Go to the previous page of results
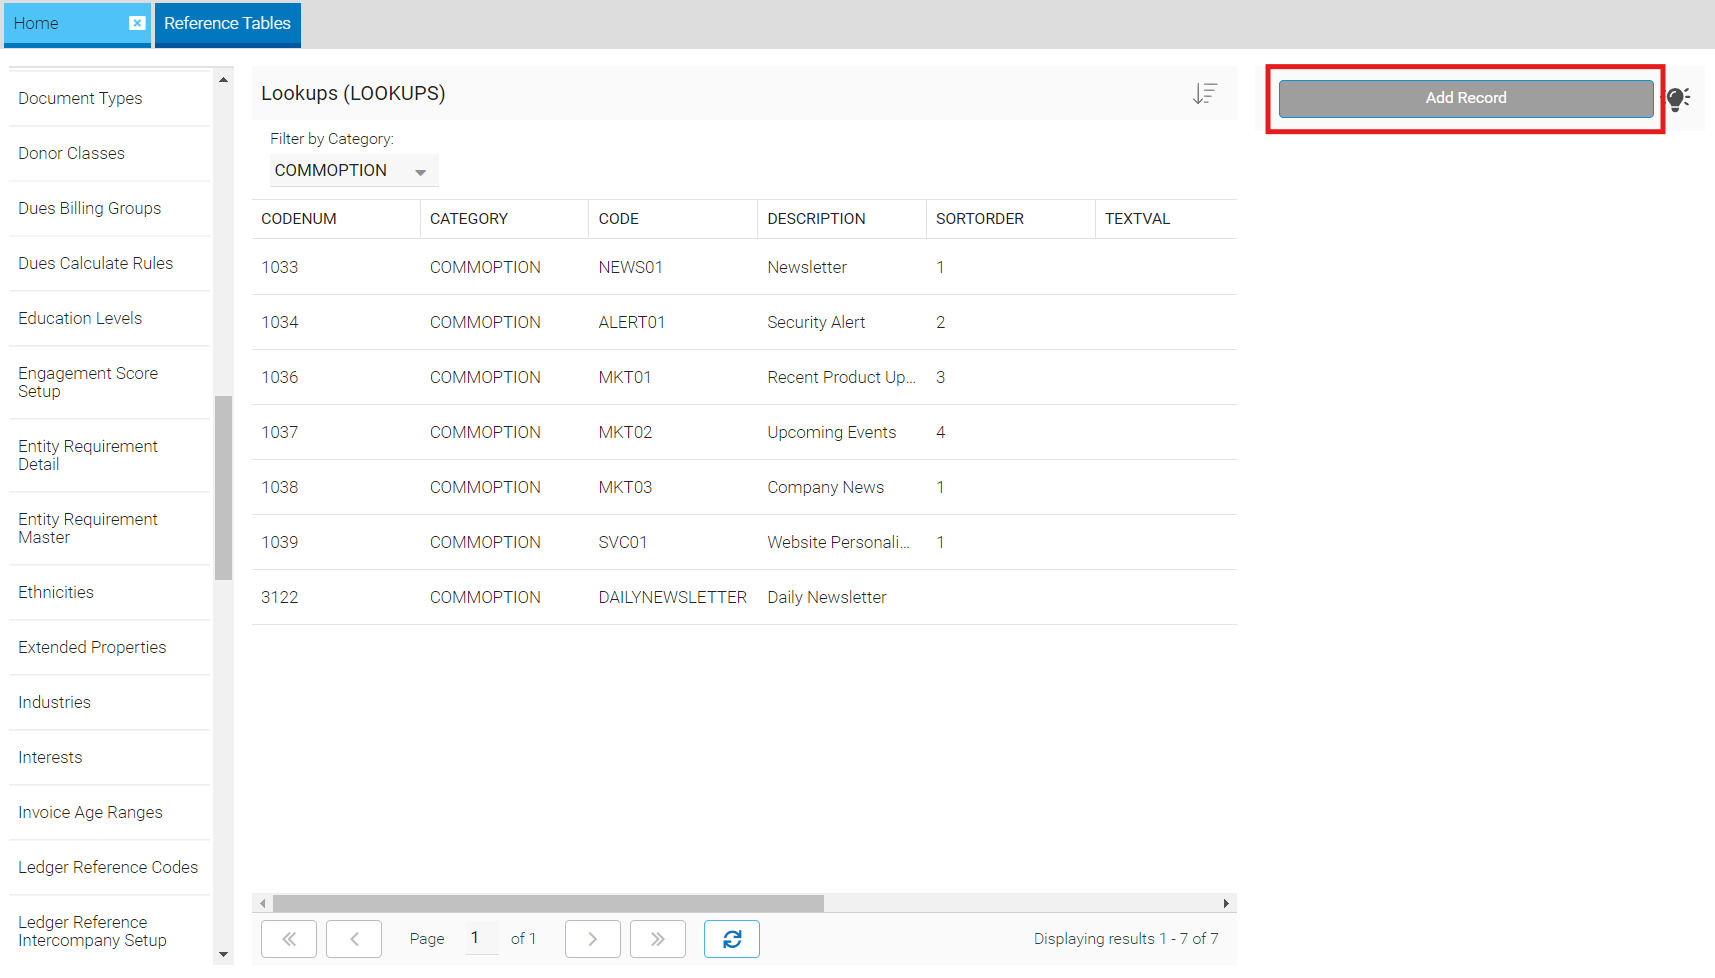The image size is (1715, 978). [x=354, y=939]
